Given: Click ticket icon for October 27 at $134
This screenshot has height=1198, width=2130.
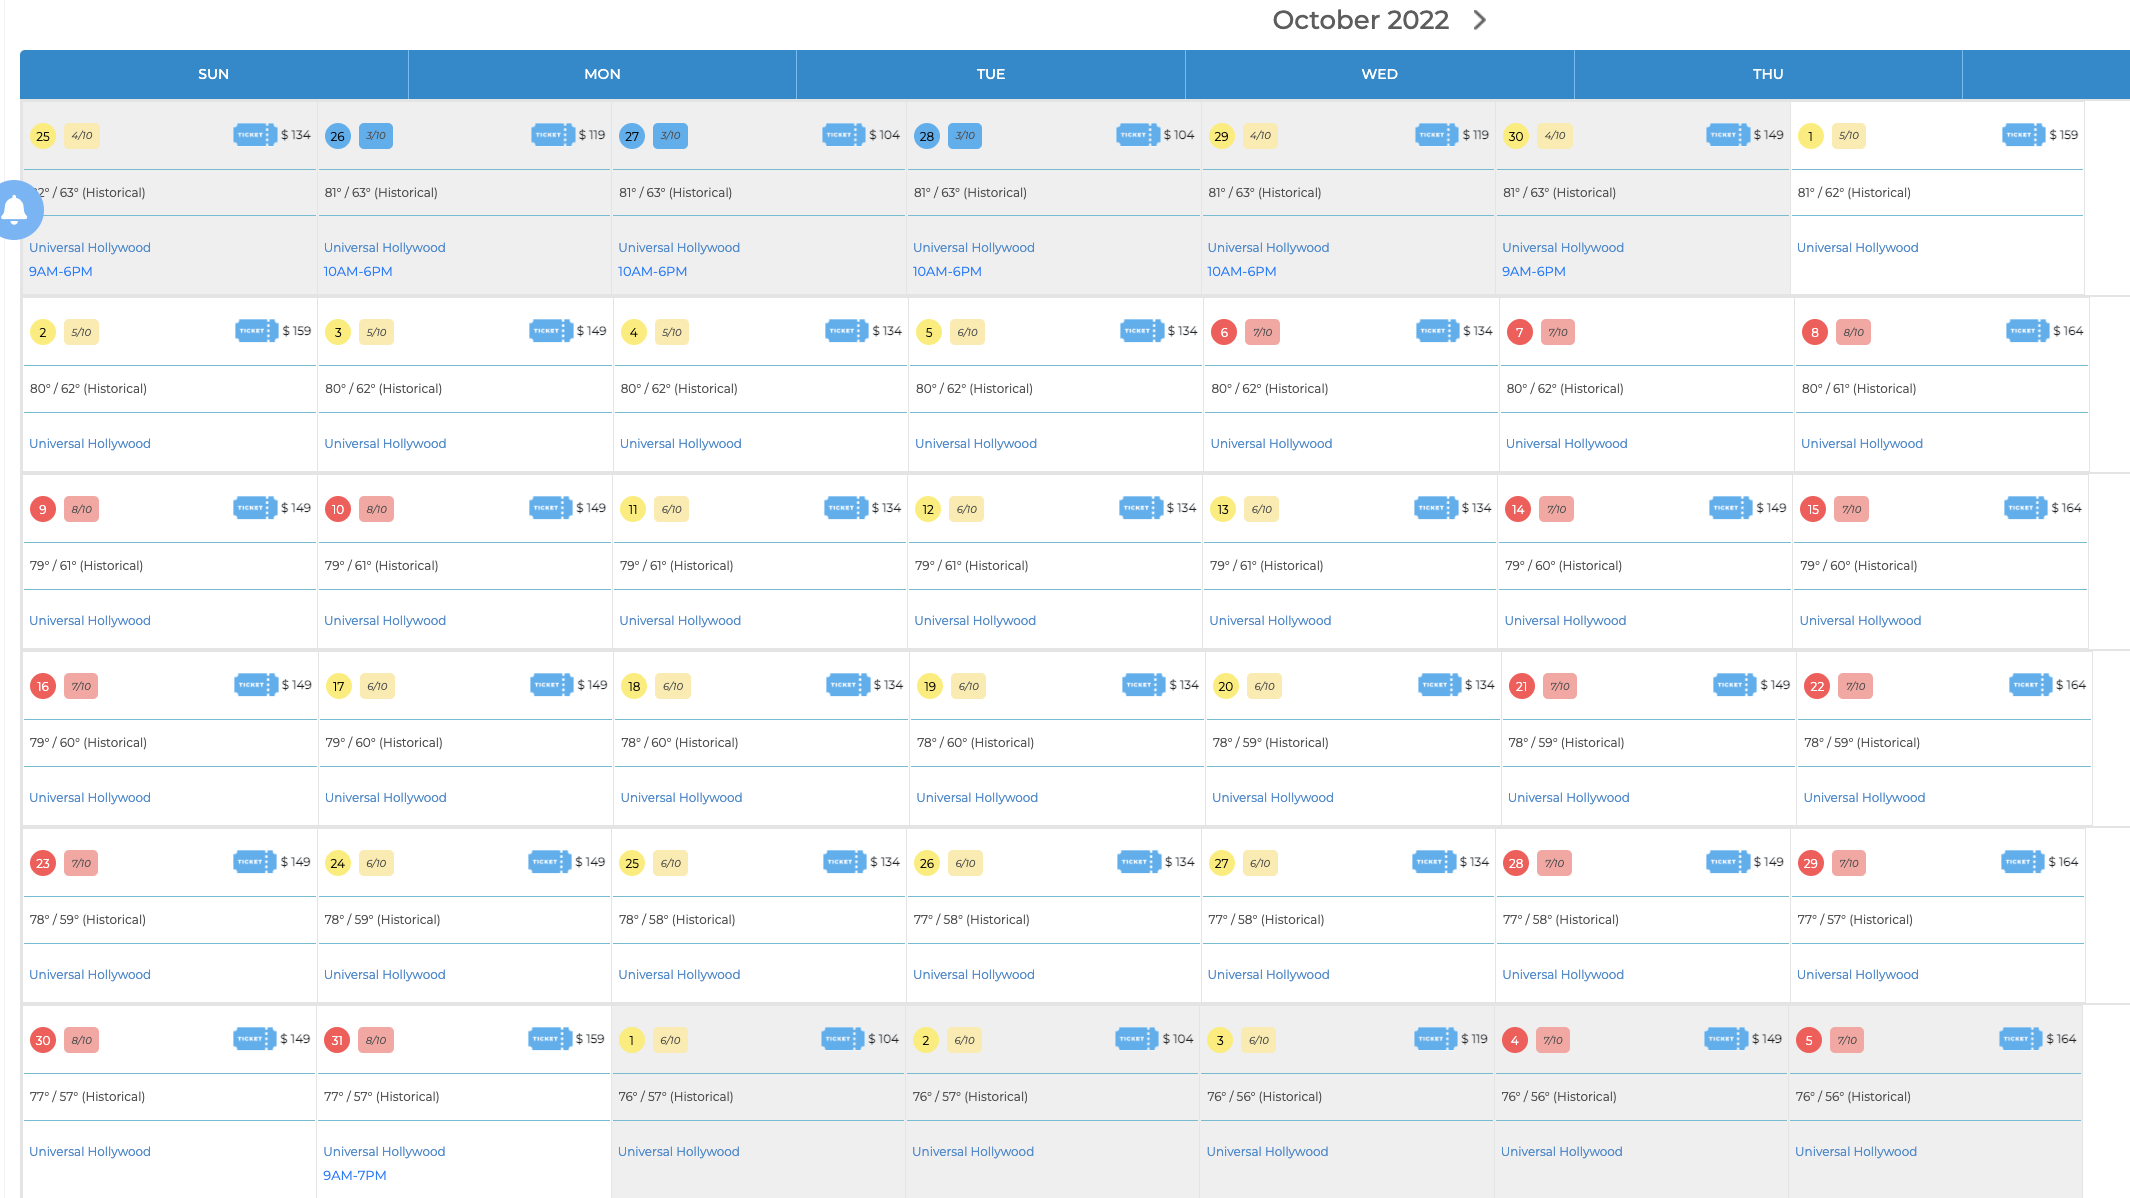Looking at the screenshot, I should (x=1433, y=862).
